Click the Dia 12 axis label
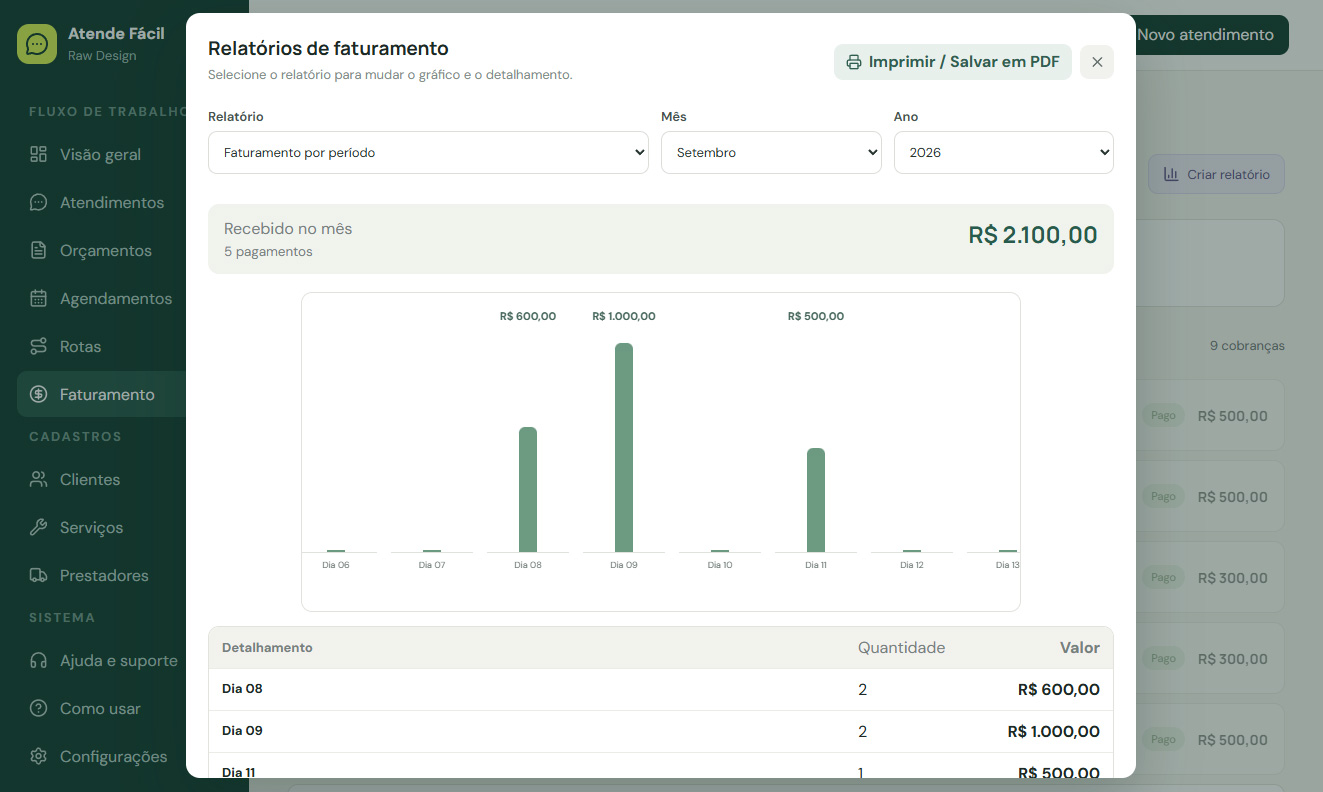The height and width of the screenshot is (792, 1323). click(x=912, y=565)
